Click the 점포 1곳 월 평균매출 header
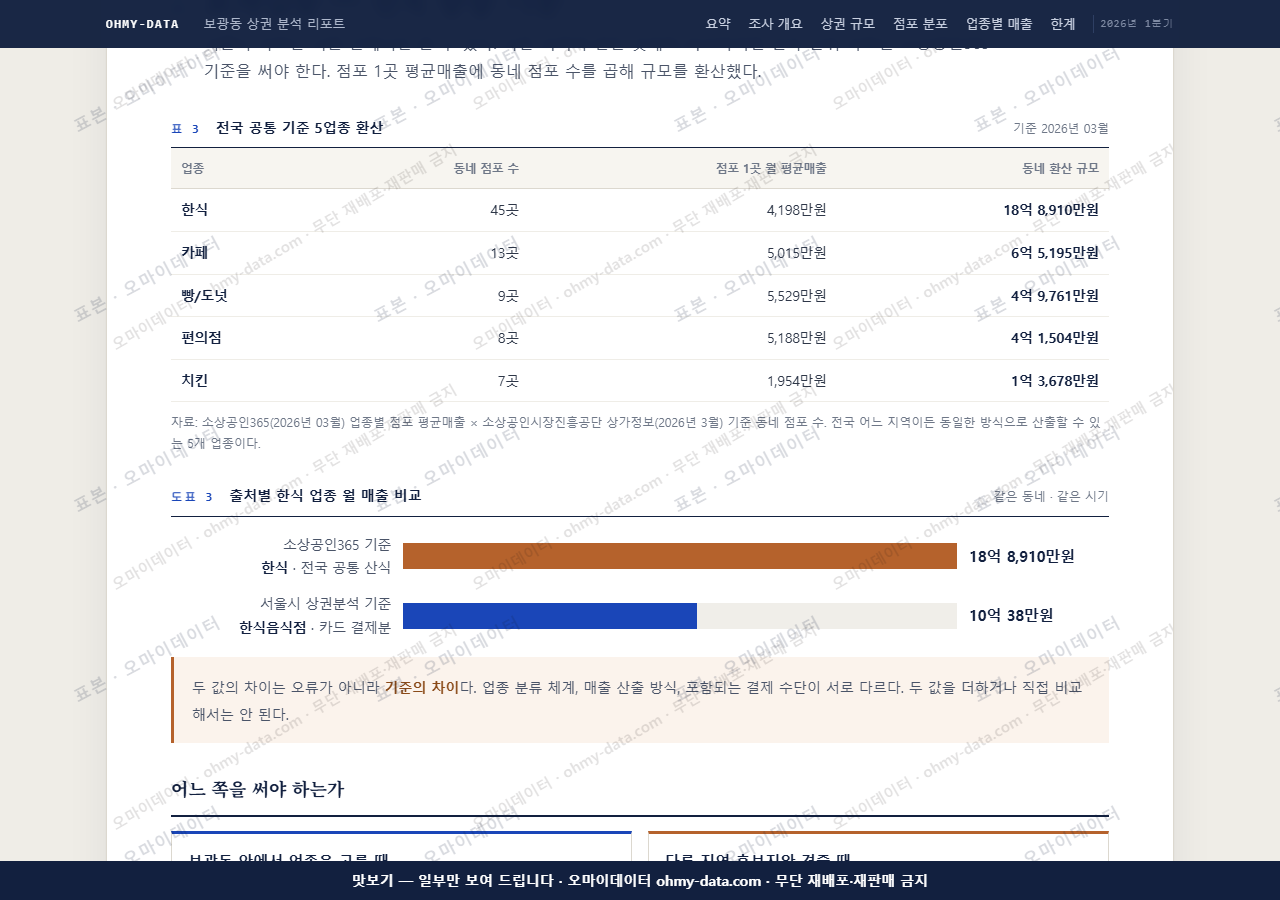This screenshot has width=1280, height=900. [771, 168]
